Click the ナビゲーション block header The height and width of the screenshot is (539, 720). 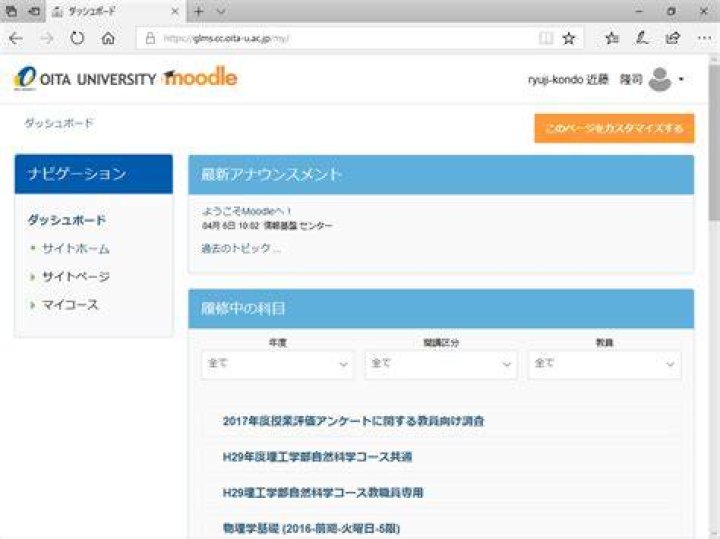click(94, 174)
